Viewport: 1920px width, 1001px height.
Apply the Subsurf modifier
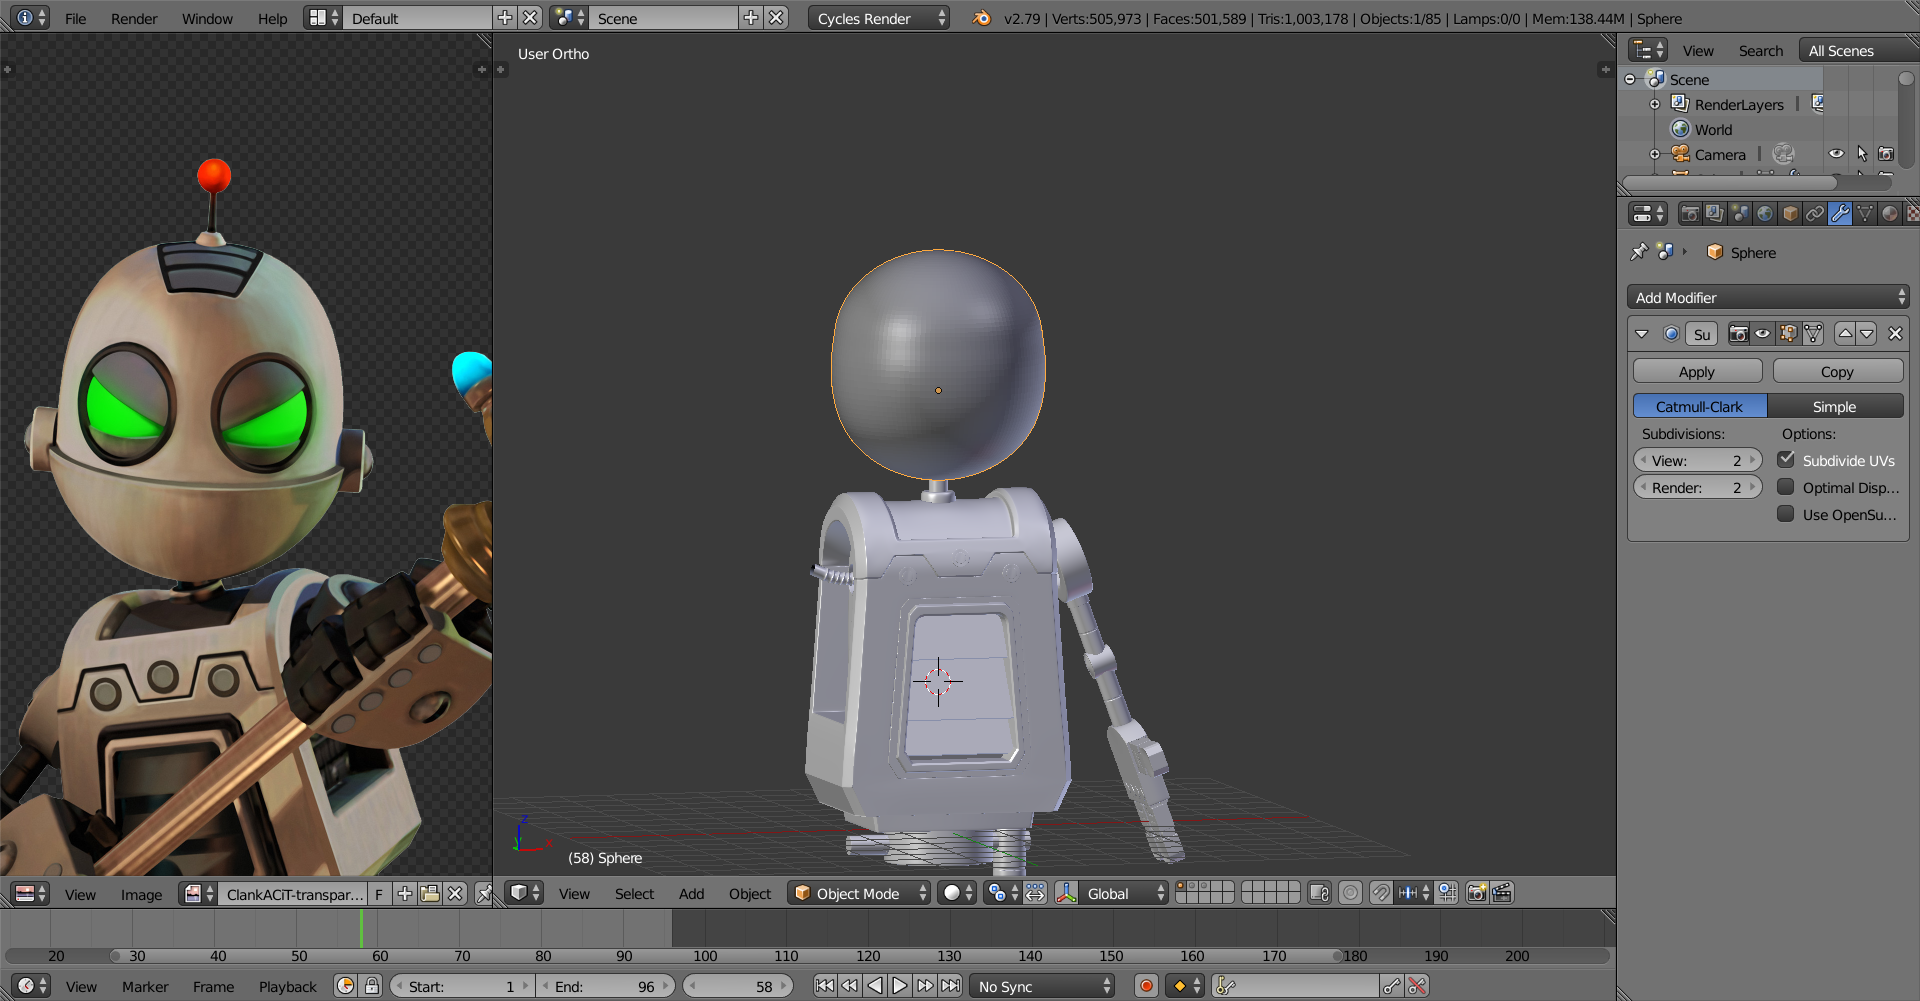coord(1697,371)
